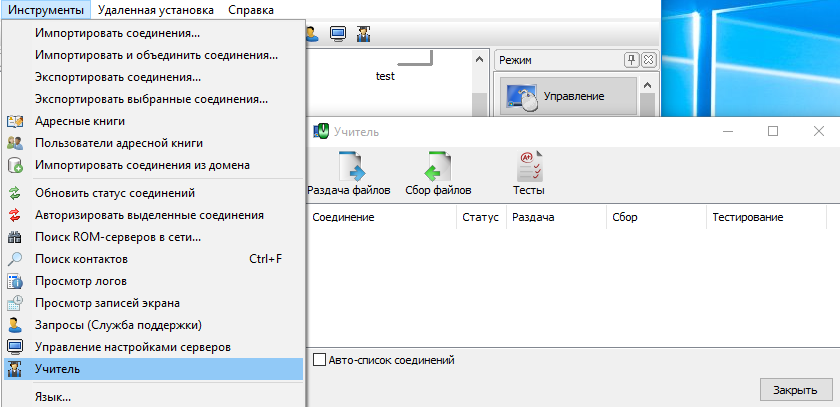Click the Импортировать соединения из домена icon

coord(15,165)
